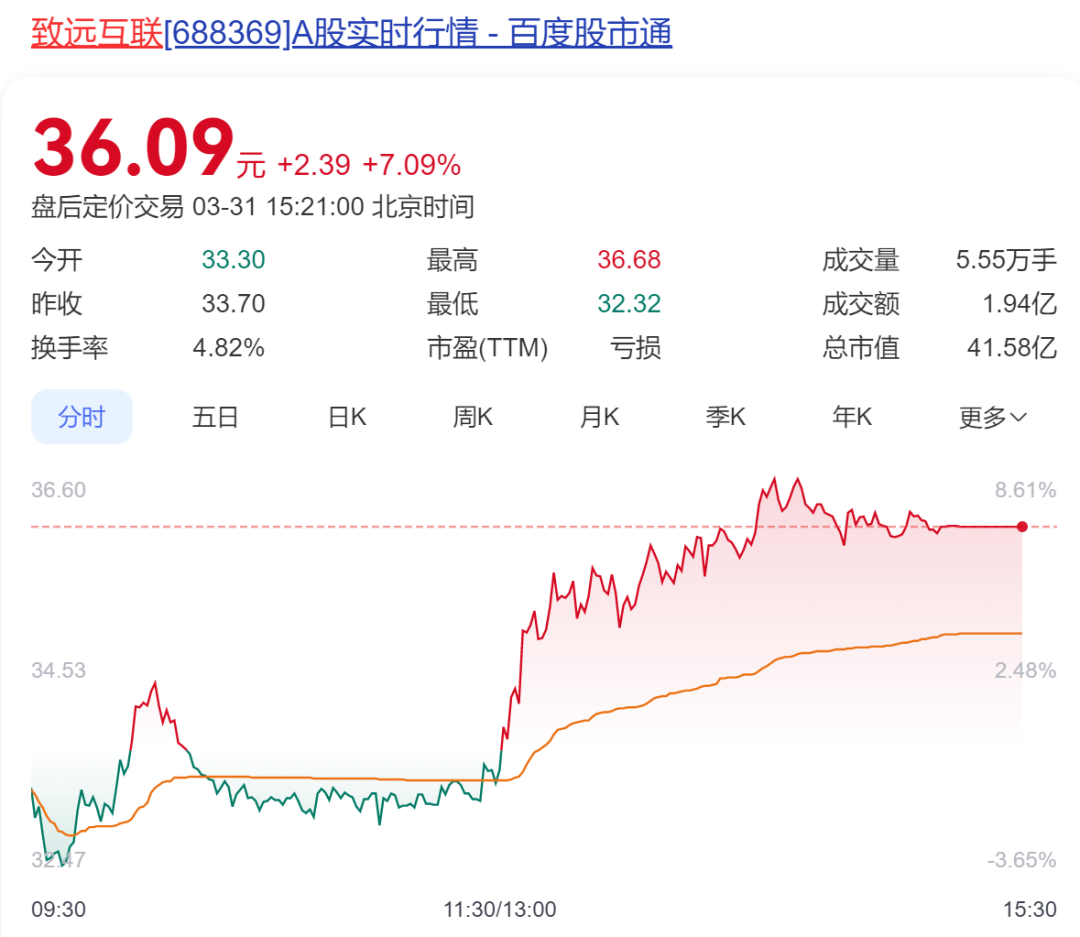Click the 市盈(TTM) value 亏损
1080x937 pixels.
[636, 347]
